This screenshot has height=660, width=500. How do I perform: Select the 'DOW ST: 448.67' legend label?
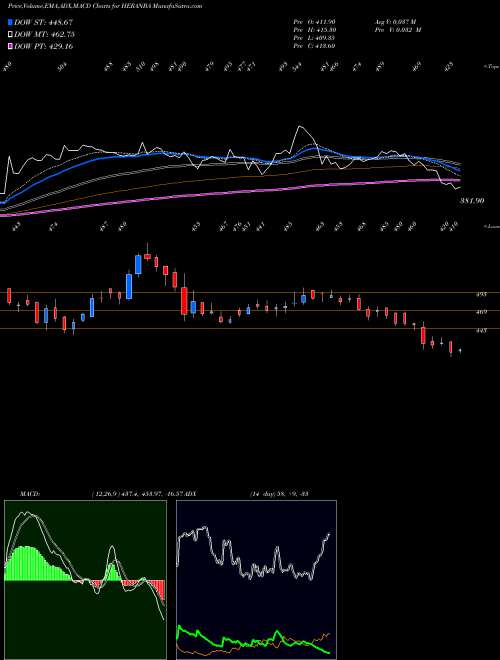point(43,22)
